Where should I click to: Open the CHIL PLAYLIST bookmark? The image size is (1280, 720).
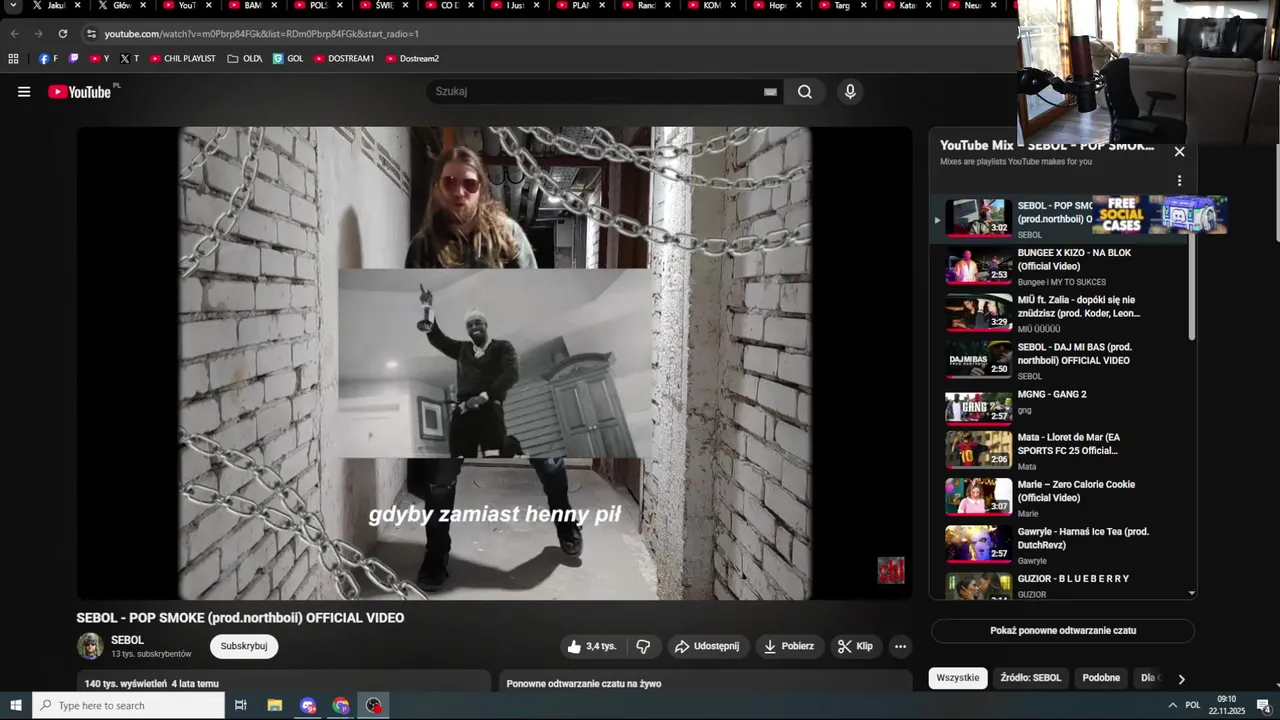tap(183, 59)
